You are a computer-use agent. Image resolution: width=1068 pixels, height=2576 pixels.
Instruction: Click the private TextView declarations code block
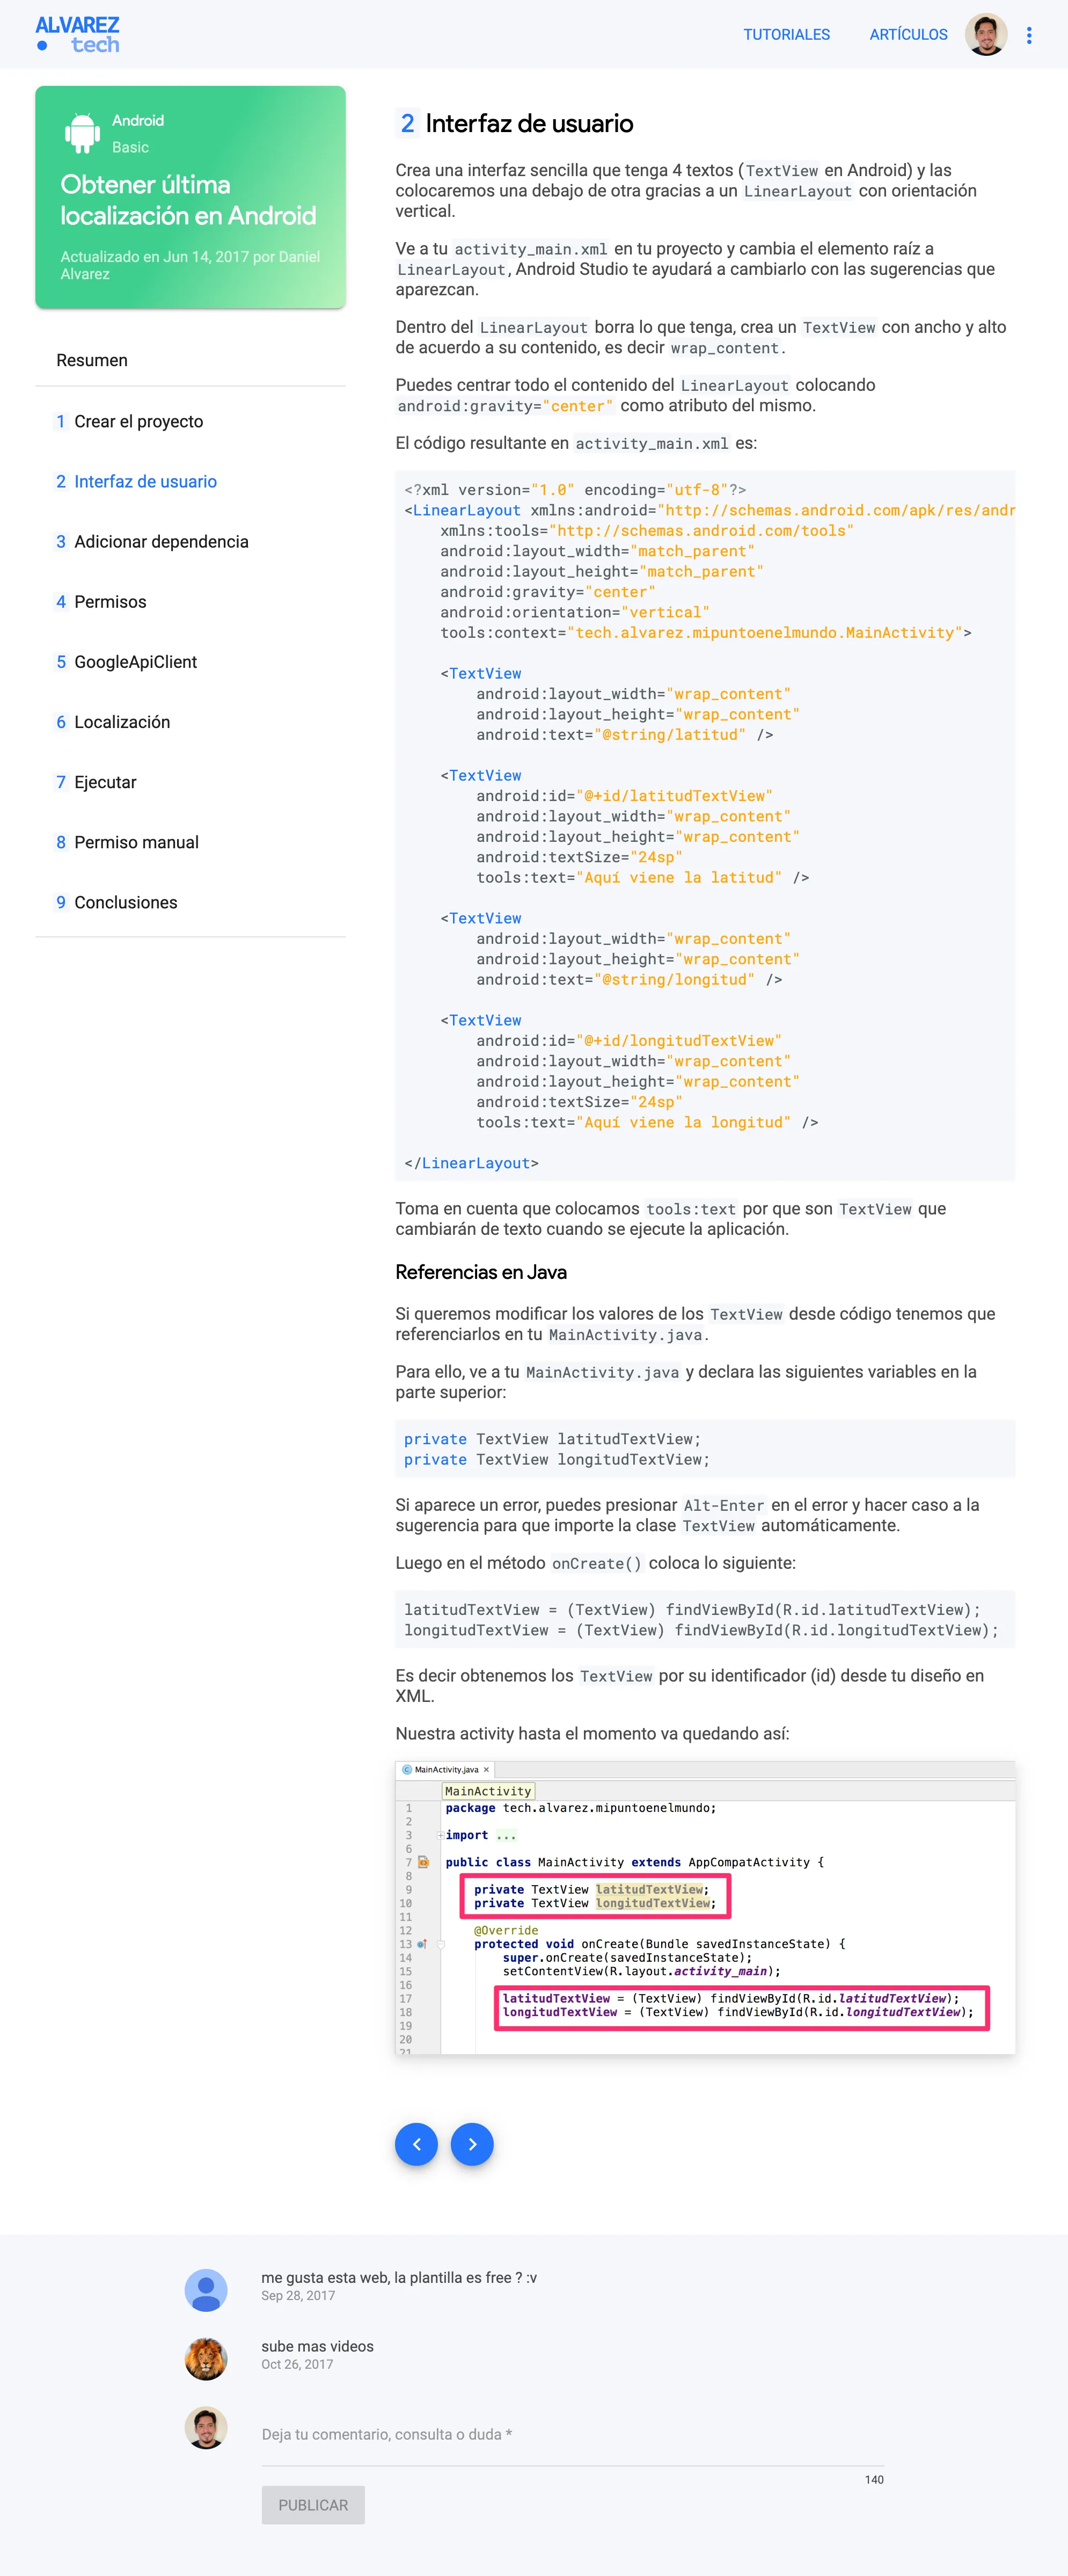(705, 1449)
